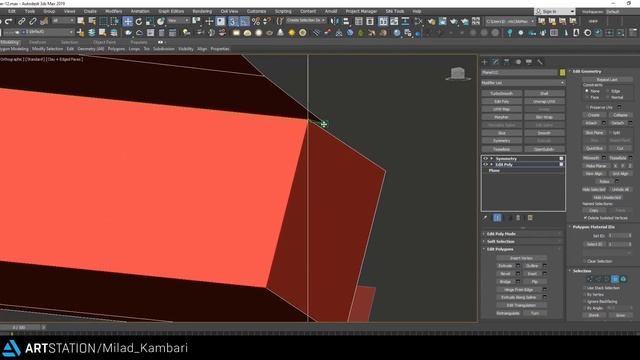This screenshot has height=360, width=640.
Task: Toggle the Percent Snap icon
Action: (256, 21)
